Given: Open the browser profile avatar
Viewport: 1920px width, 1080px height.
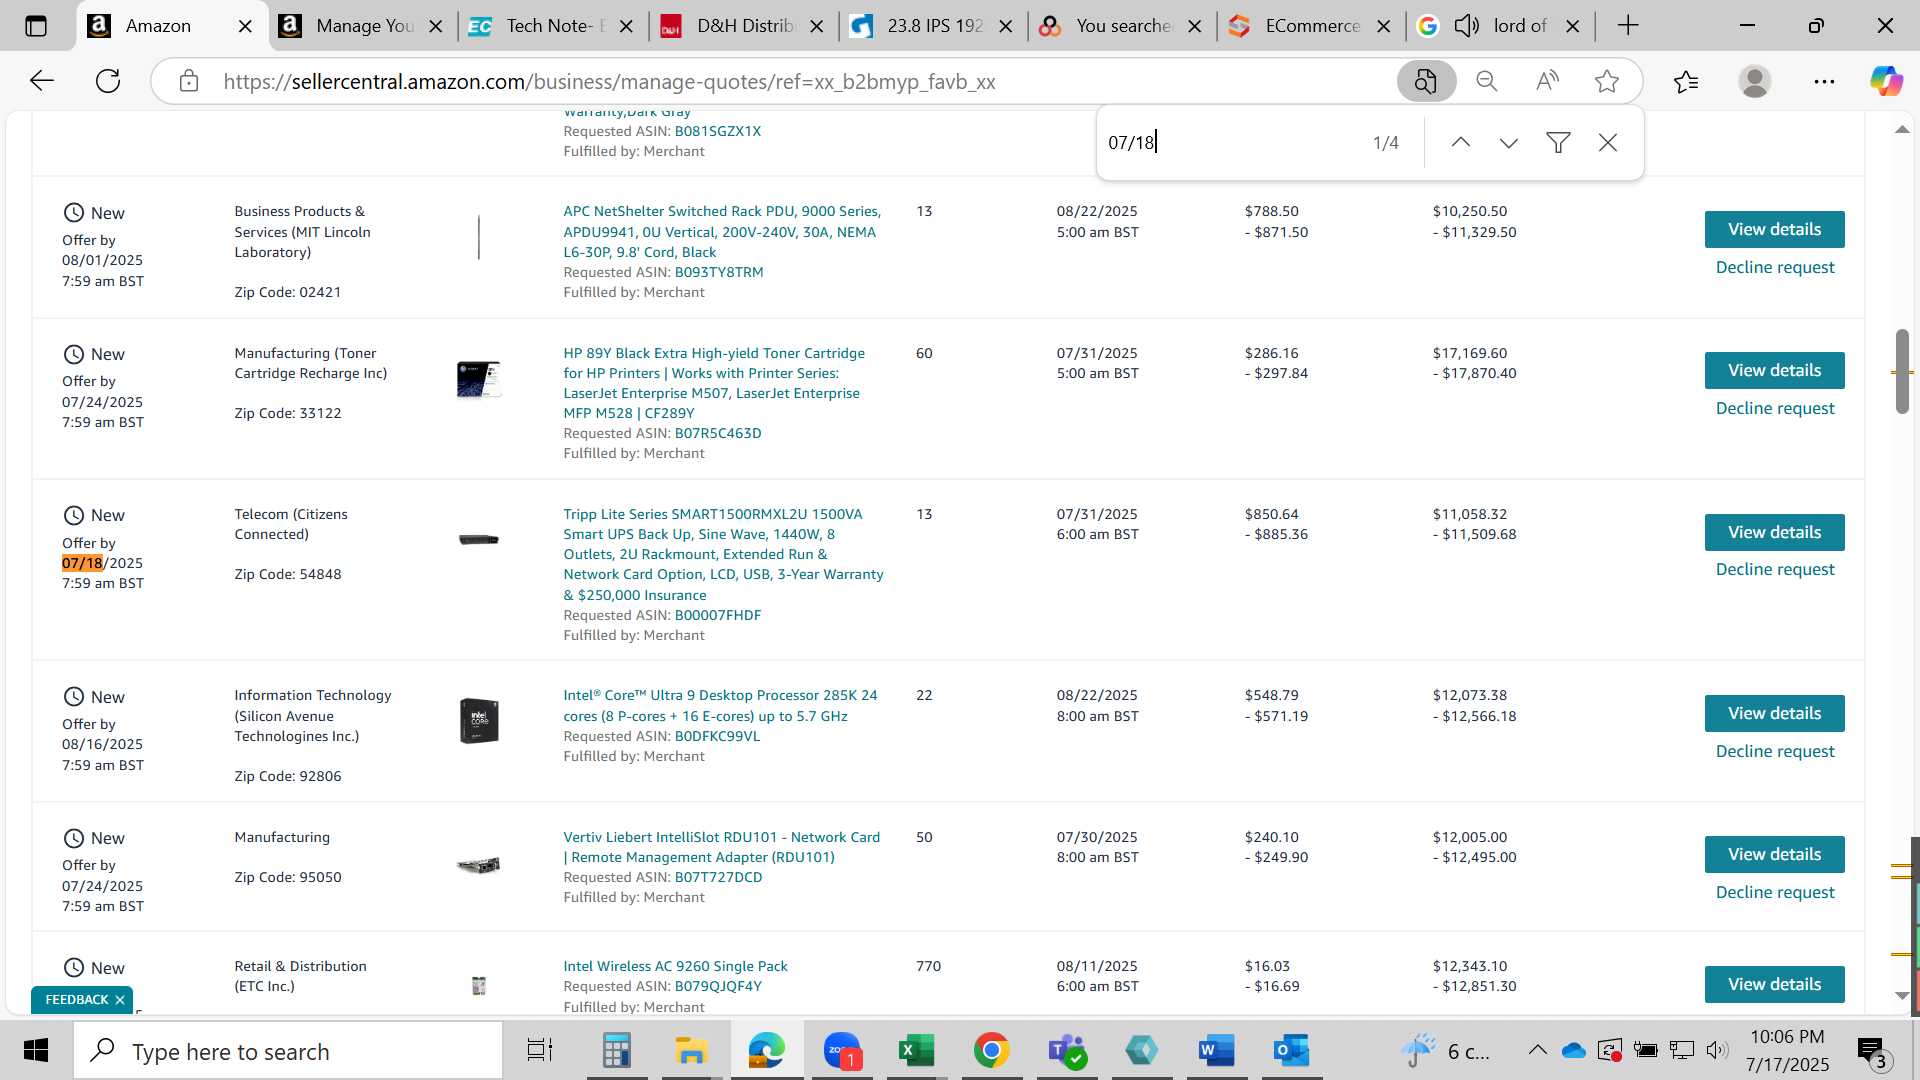Looking at the screenshot, I should point(1755,81).
